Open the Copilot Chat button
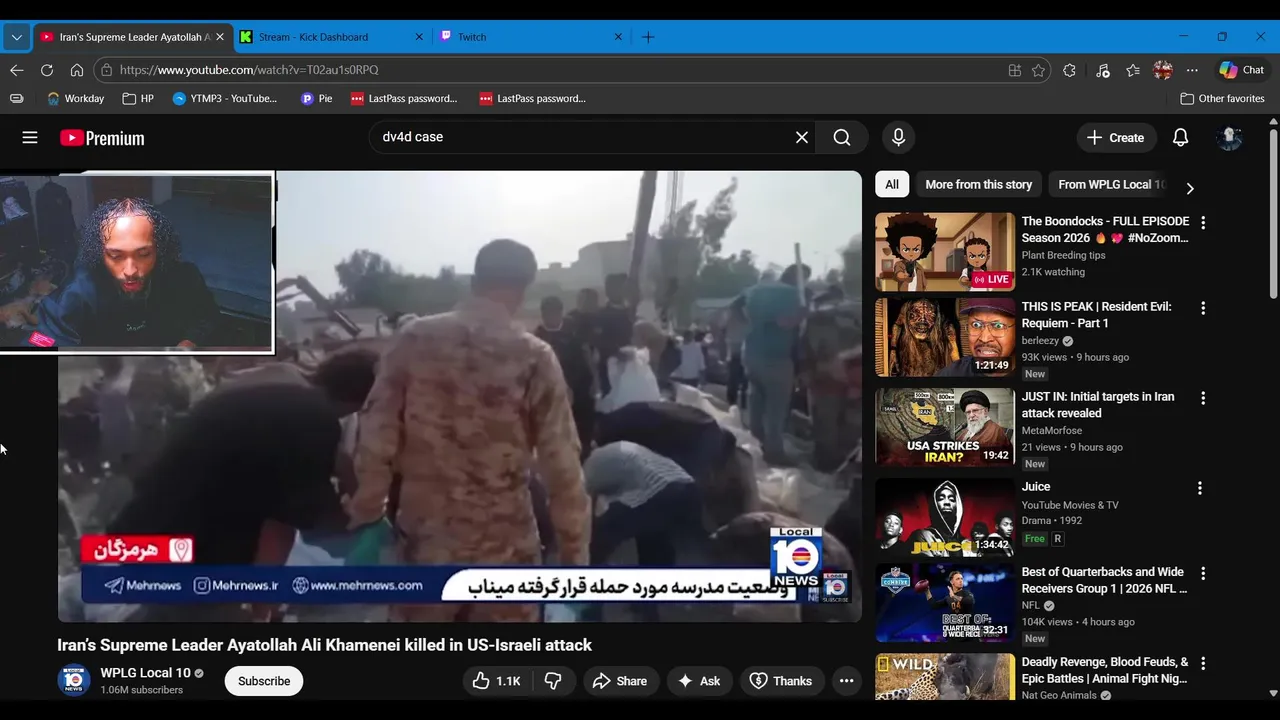Screen dimensions: 1280x720 pos(1242,70)
